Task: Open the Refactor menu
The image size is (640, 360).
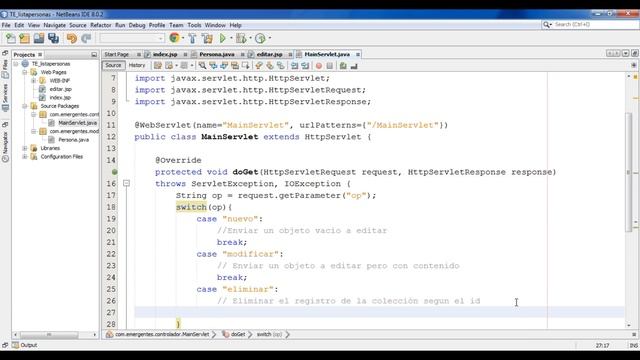Action: (100, 25)
